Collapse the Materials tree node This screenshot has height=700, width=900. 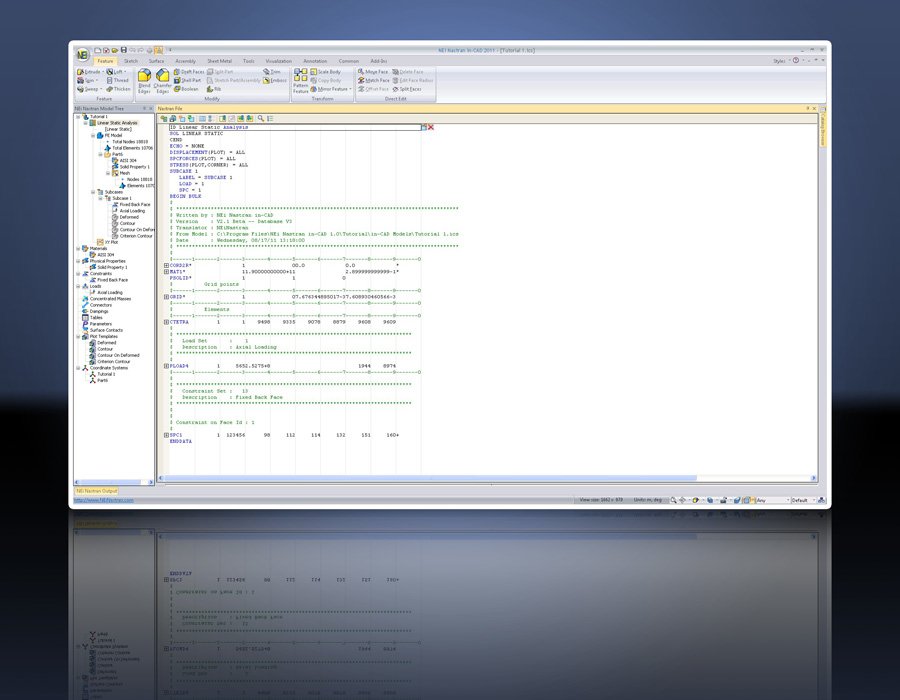pyautogui.click(x=78, y=248)
